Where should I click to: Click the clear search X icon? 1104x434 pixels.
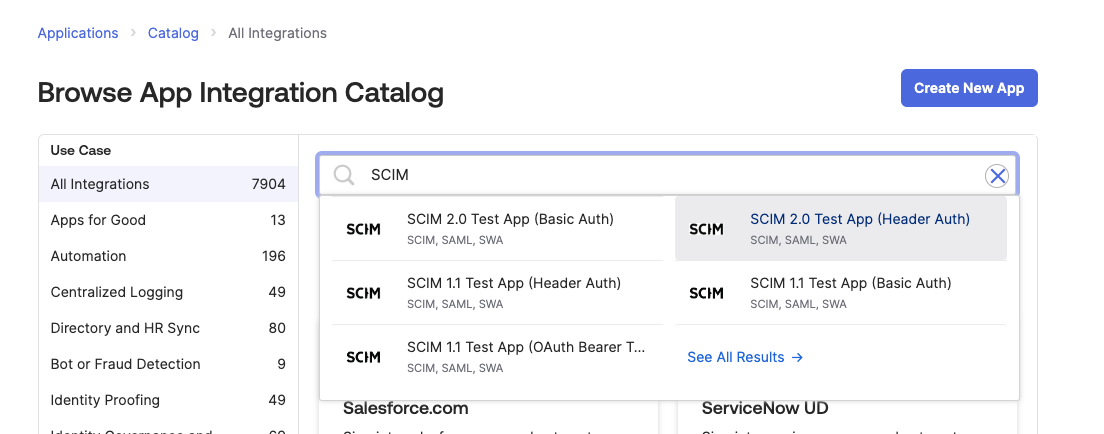coord(996,176)
